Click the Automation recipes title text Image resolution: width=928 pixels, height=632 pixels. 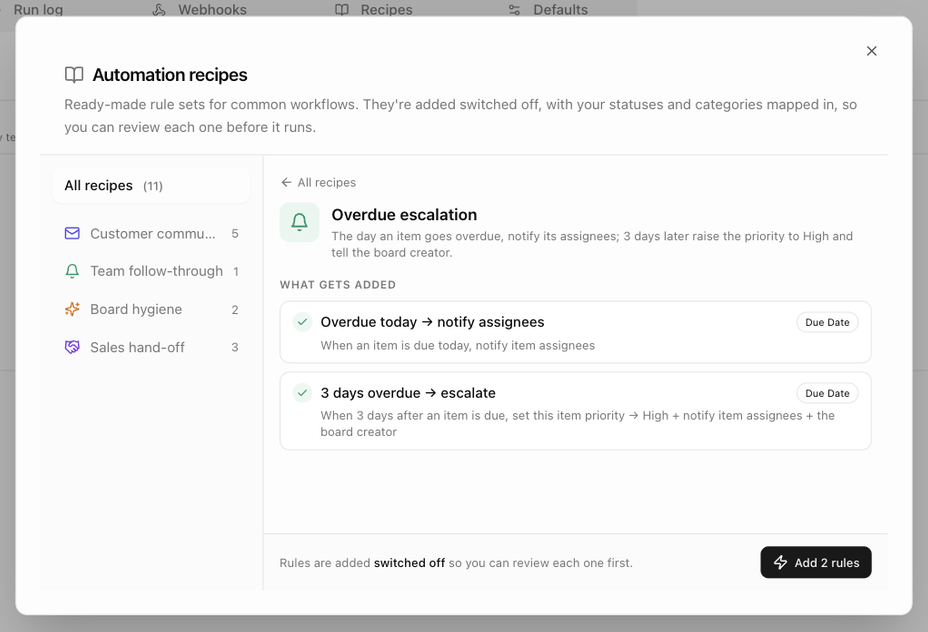tap(170, 75)
